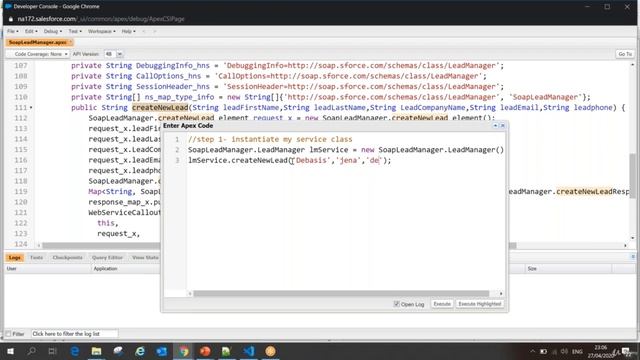Open the Help menu
The image size is (640, 360).
pyautogui.click(x=128, y=31)
